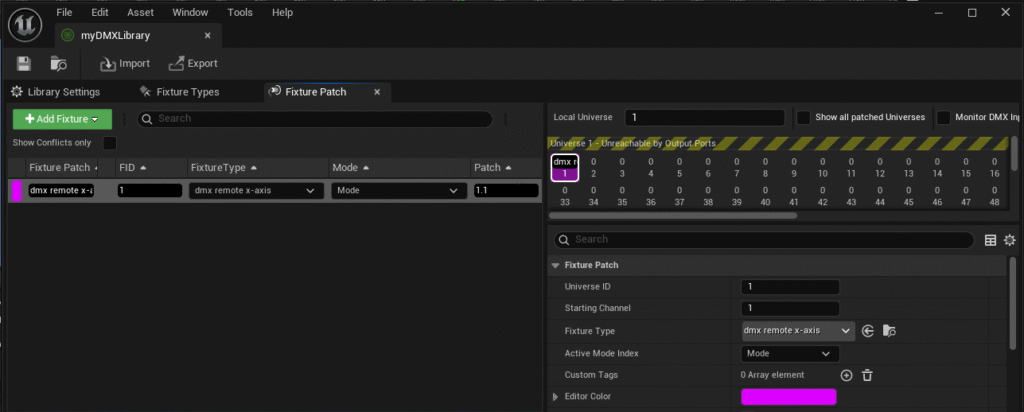Click the vertical scrollbar of the universe grid
The width and height of the screenshot is (1024, 412).
point(1014,154)
